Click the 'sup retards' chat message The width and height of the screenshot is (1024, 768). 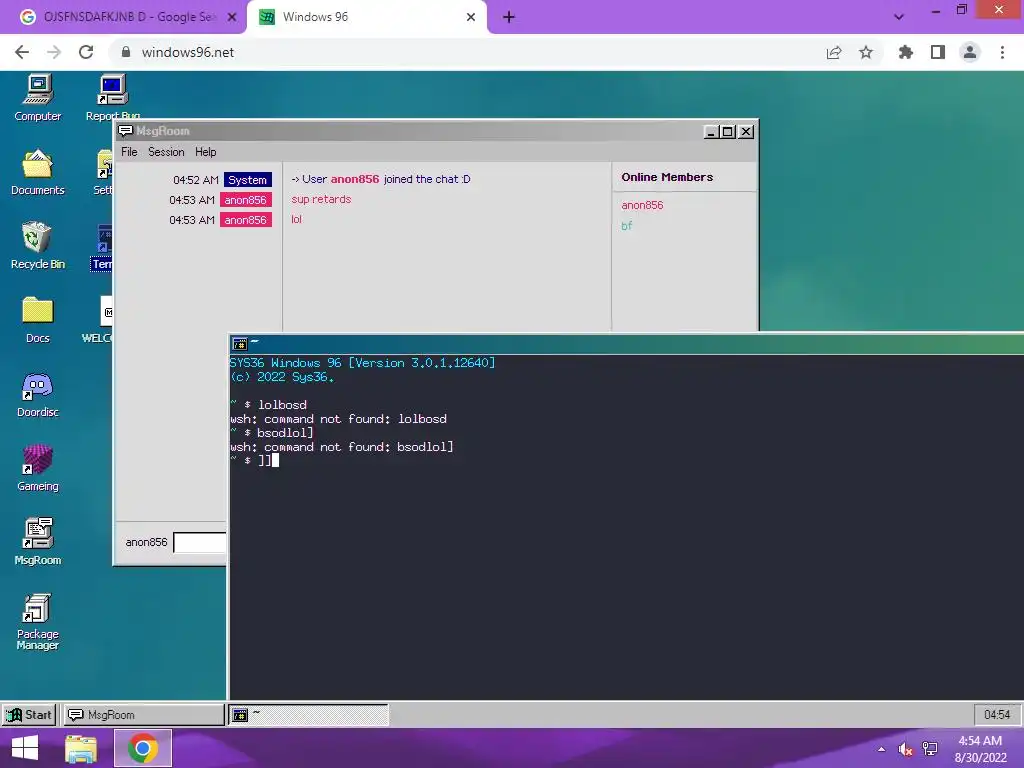[321, 199]
